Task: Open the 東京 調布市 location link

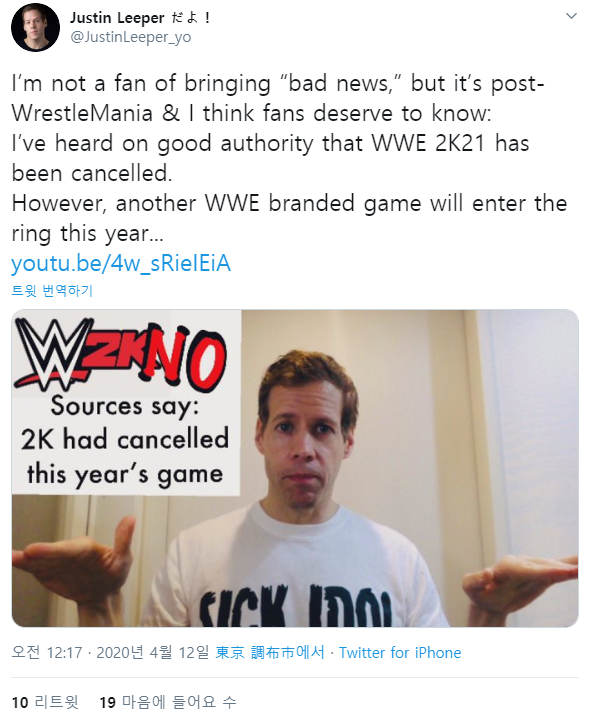Action: click(270, 652)
